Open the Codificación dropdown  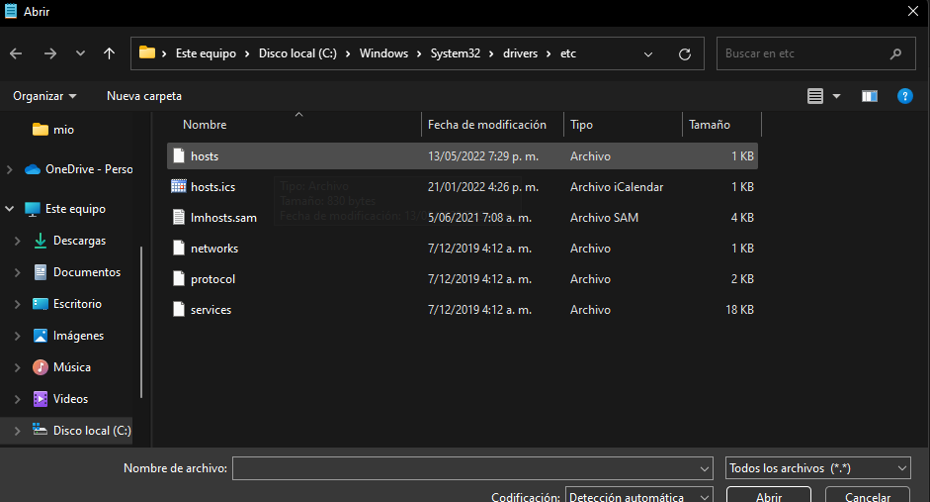(x=639, y=495)
